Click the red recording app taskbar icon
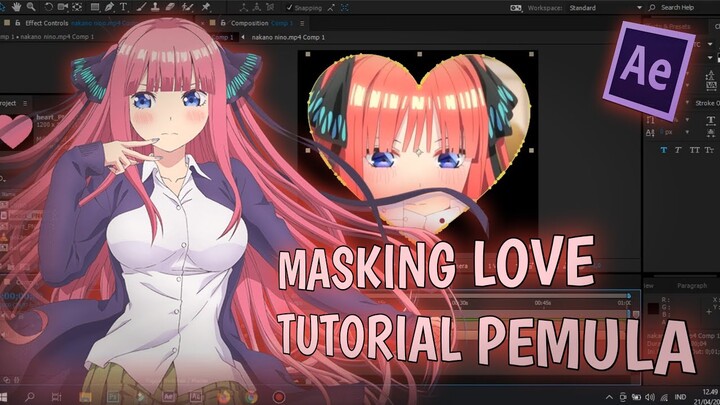720x405 pixels. pyautogui.click(x=279, y=397)
